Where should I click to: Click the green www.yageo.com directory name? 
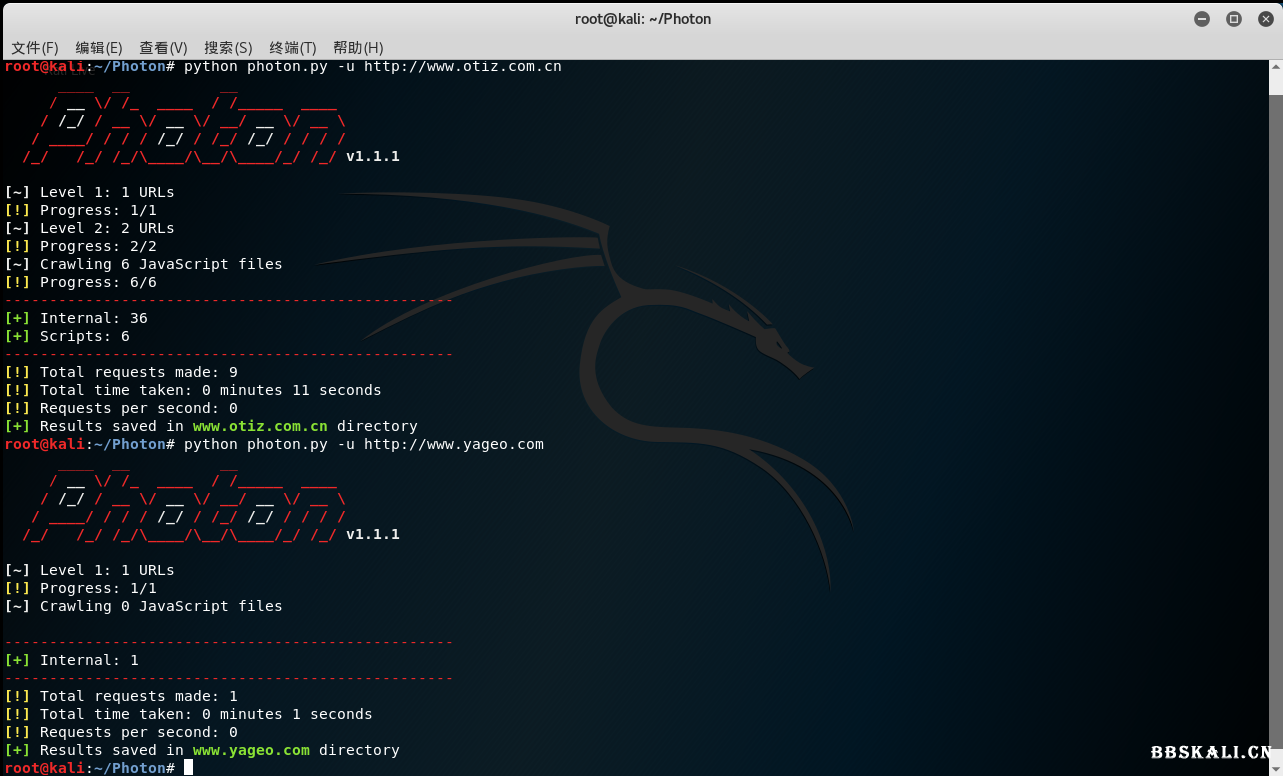point(251,750)
